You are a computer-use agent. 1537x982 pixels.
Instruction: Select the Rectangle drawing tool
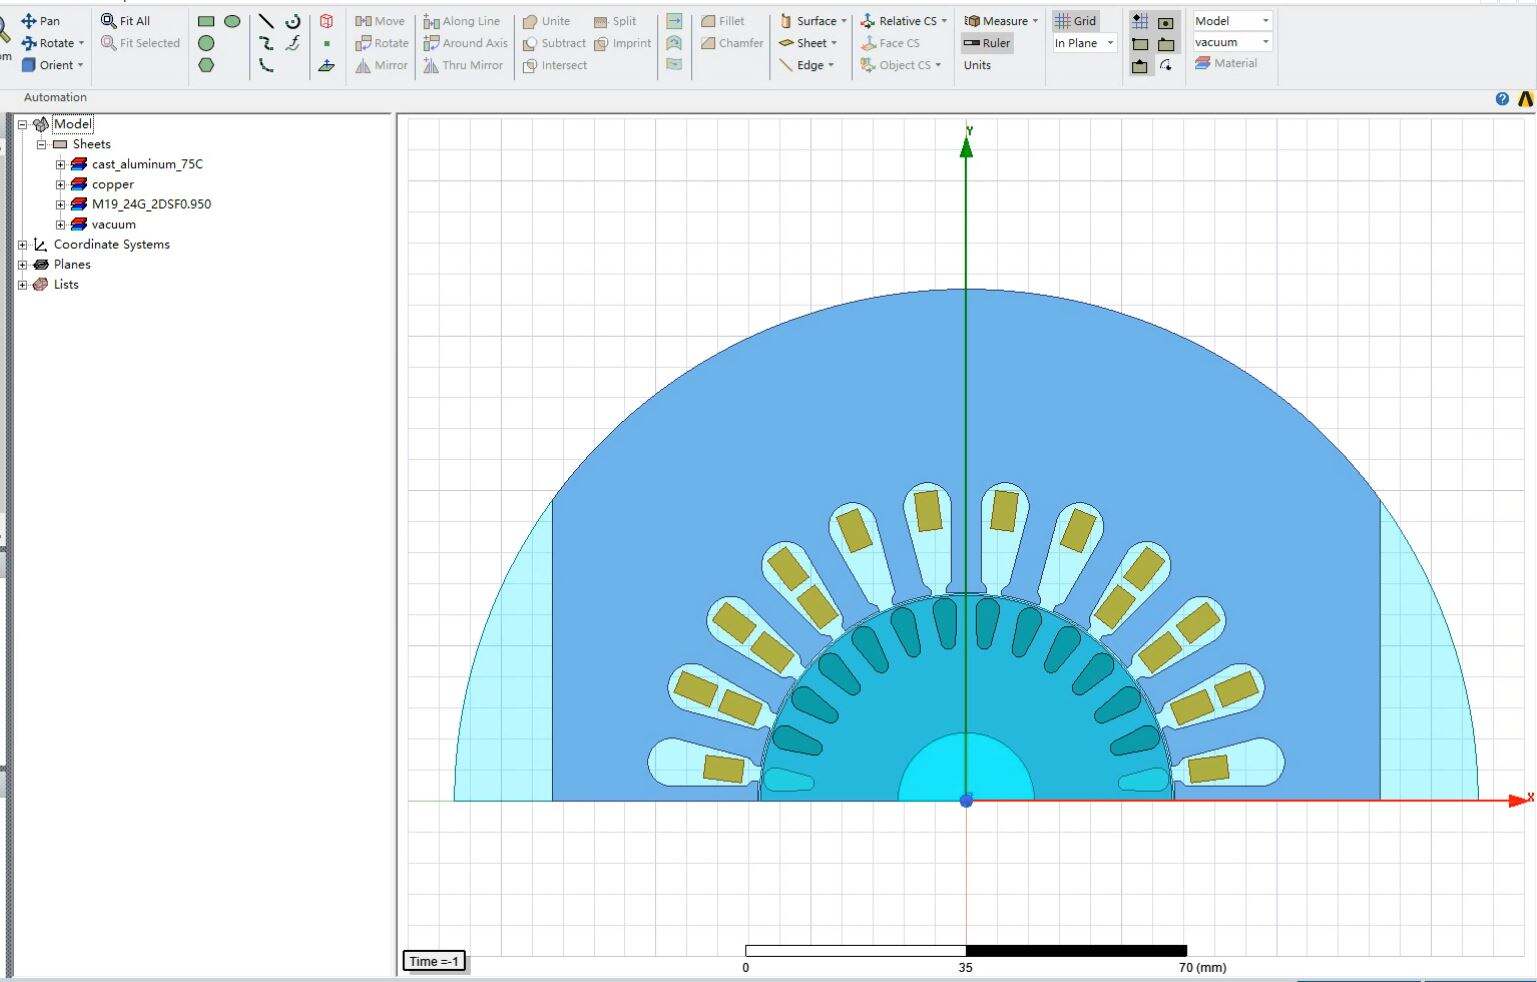(x=207, y=20)
